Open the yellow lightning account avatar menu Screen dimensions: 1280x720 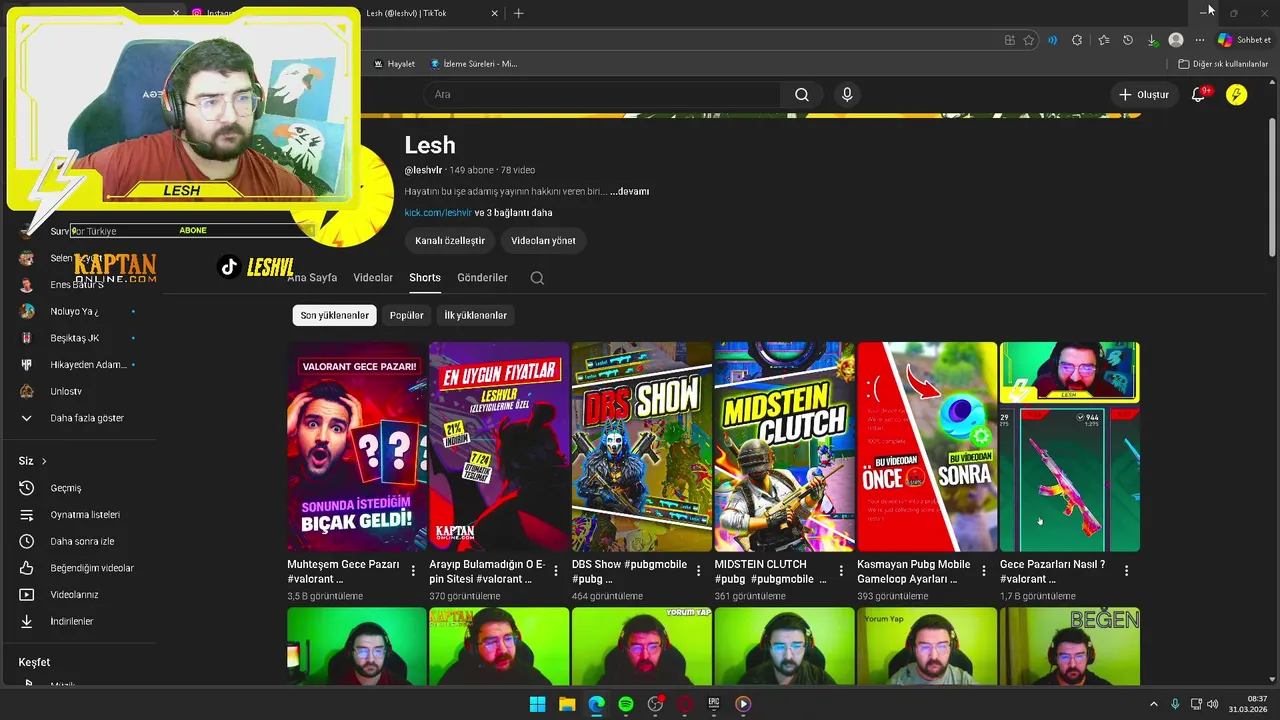pos(1237,95)
